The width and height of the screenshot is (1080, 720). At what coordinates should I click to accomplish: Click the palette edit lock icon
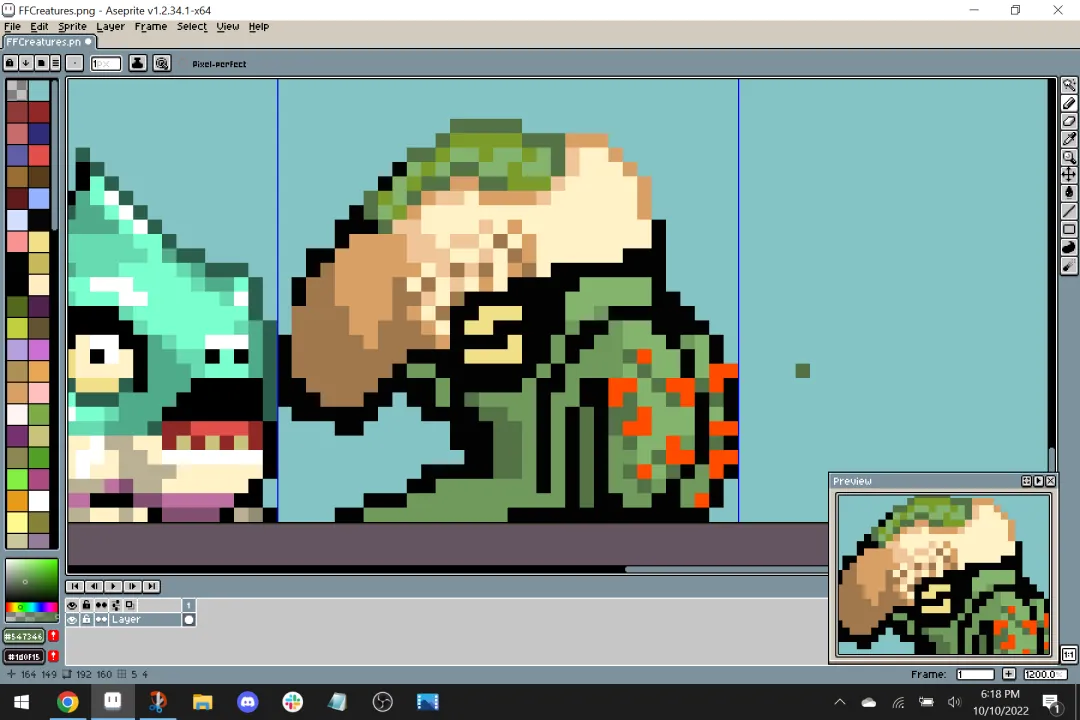point(10,63)
